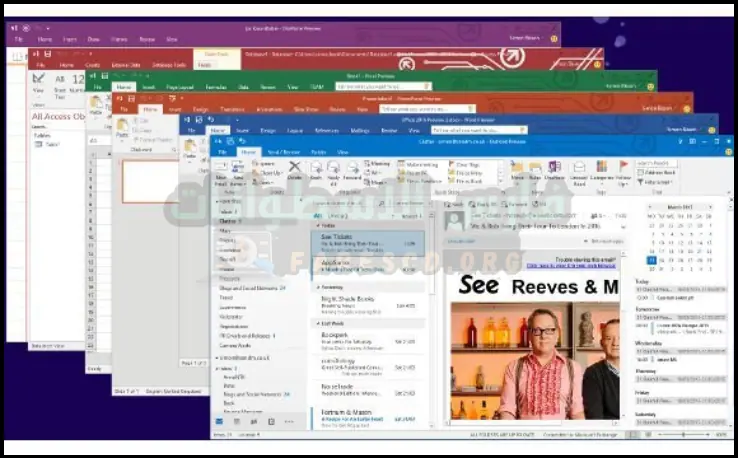Click Save icon in Access title bar
The width and height of the screenshot is (738, 458).
click(x=48, y=54)
